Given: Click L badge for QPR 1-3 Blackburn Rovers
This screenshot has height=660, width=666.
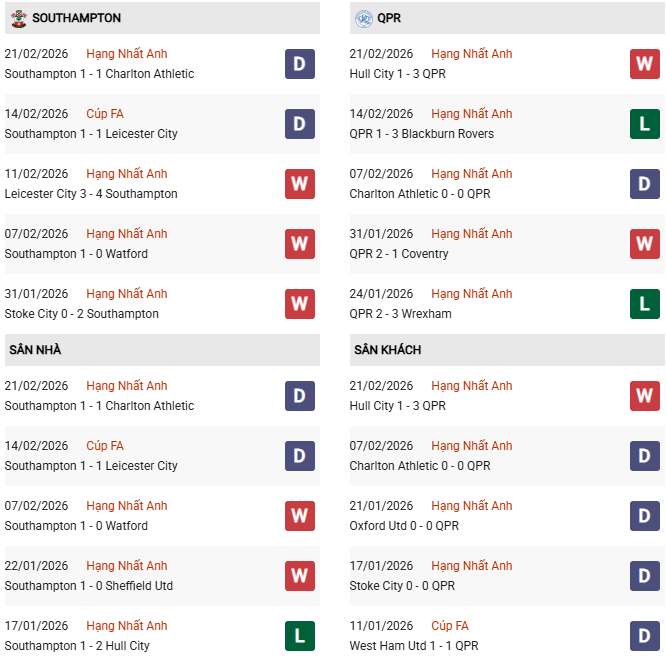Looking at the screenshot, I should coord(645,124).
